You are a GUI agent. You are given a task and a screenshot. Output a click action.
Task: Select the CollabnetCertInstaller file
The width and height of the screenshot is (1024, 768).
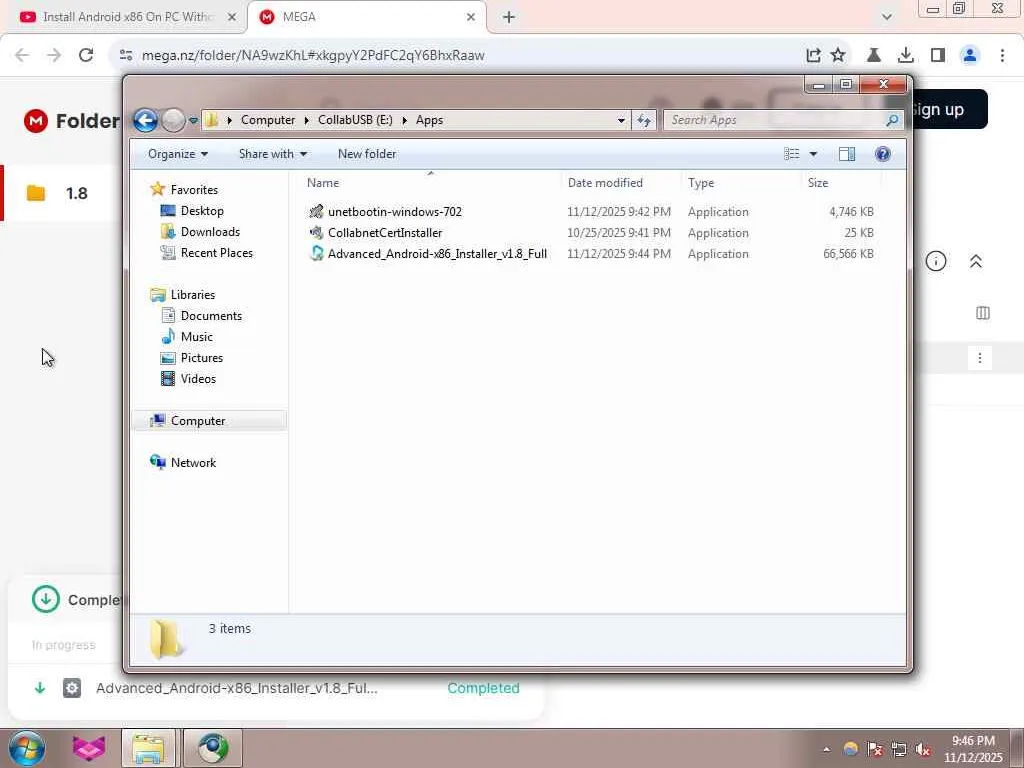point(385,232)
